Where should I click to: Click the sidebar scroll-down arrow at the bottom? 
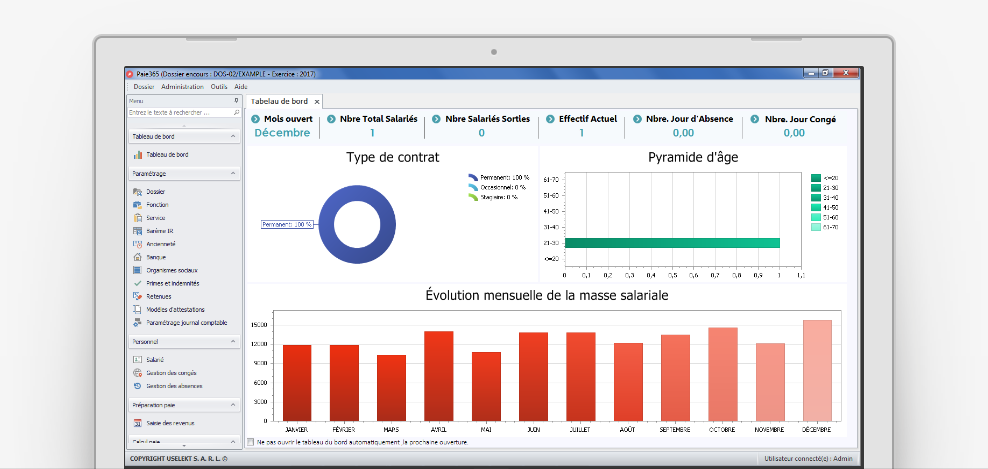coord(184,446)
